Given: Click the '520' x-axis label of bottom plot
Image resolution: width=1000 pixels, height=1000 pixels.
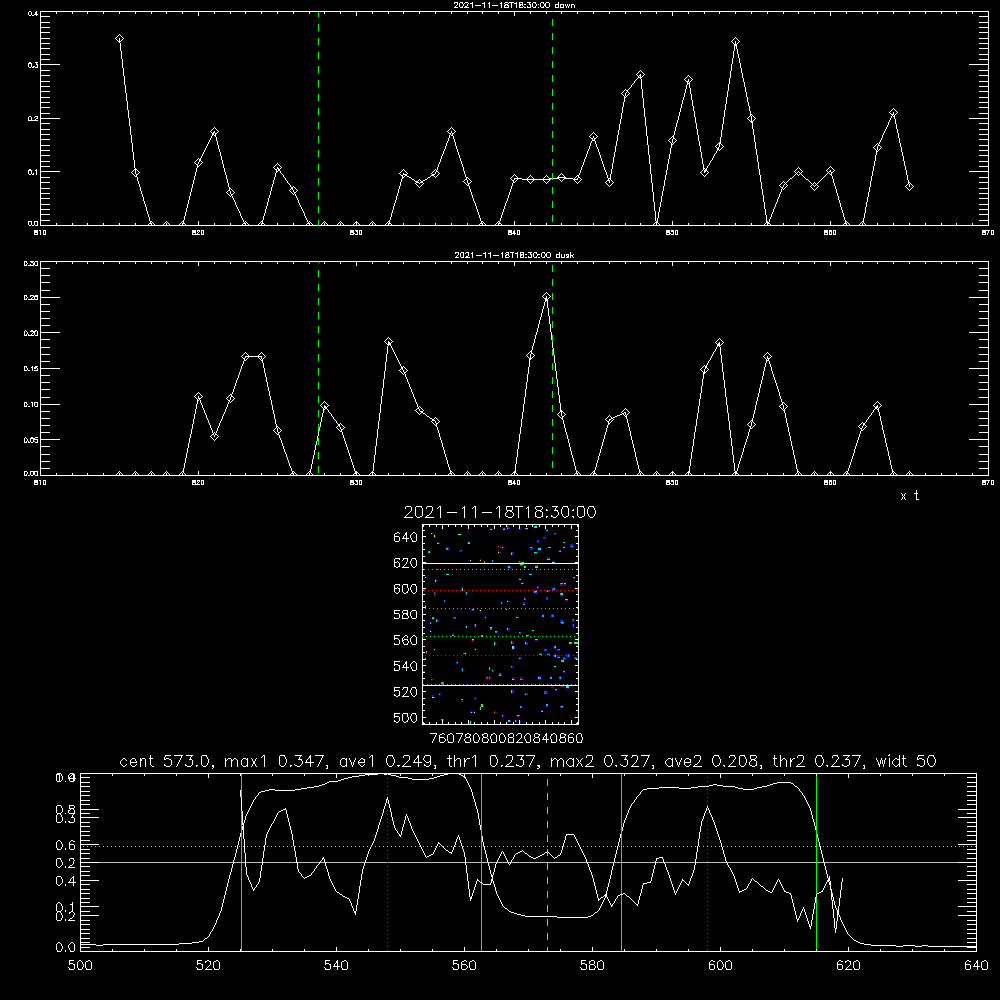Looking at the screenshot, I should [208, 966].
